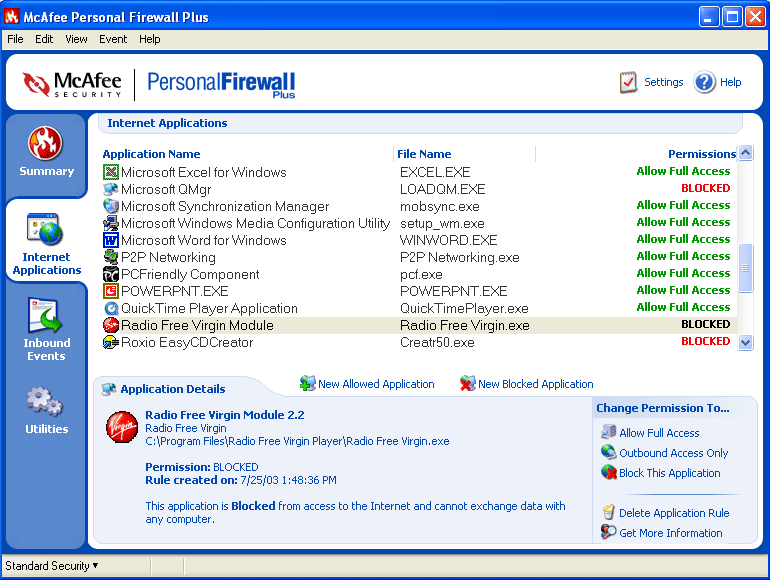Click the Microsoft Word row icon

[111, 240]
